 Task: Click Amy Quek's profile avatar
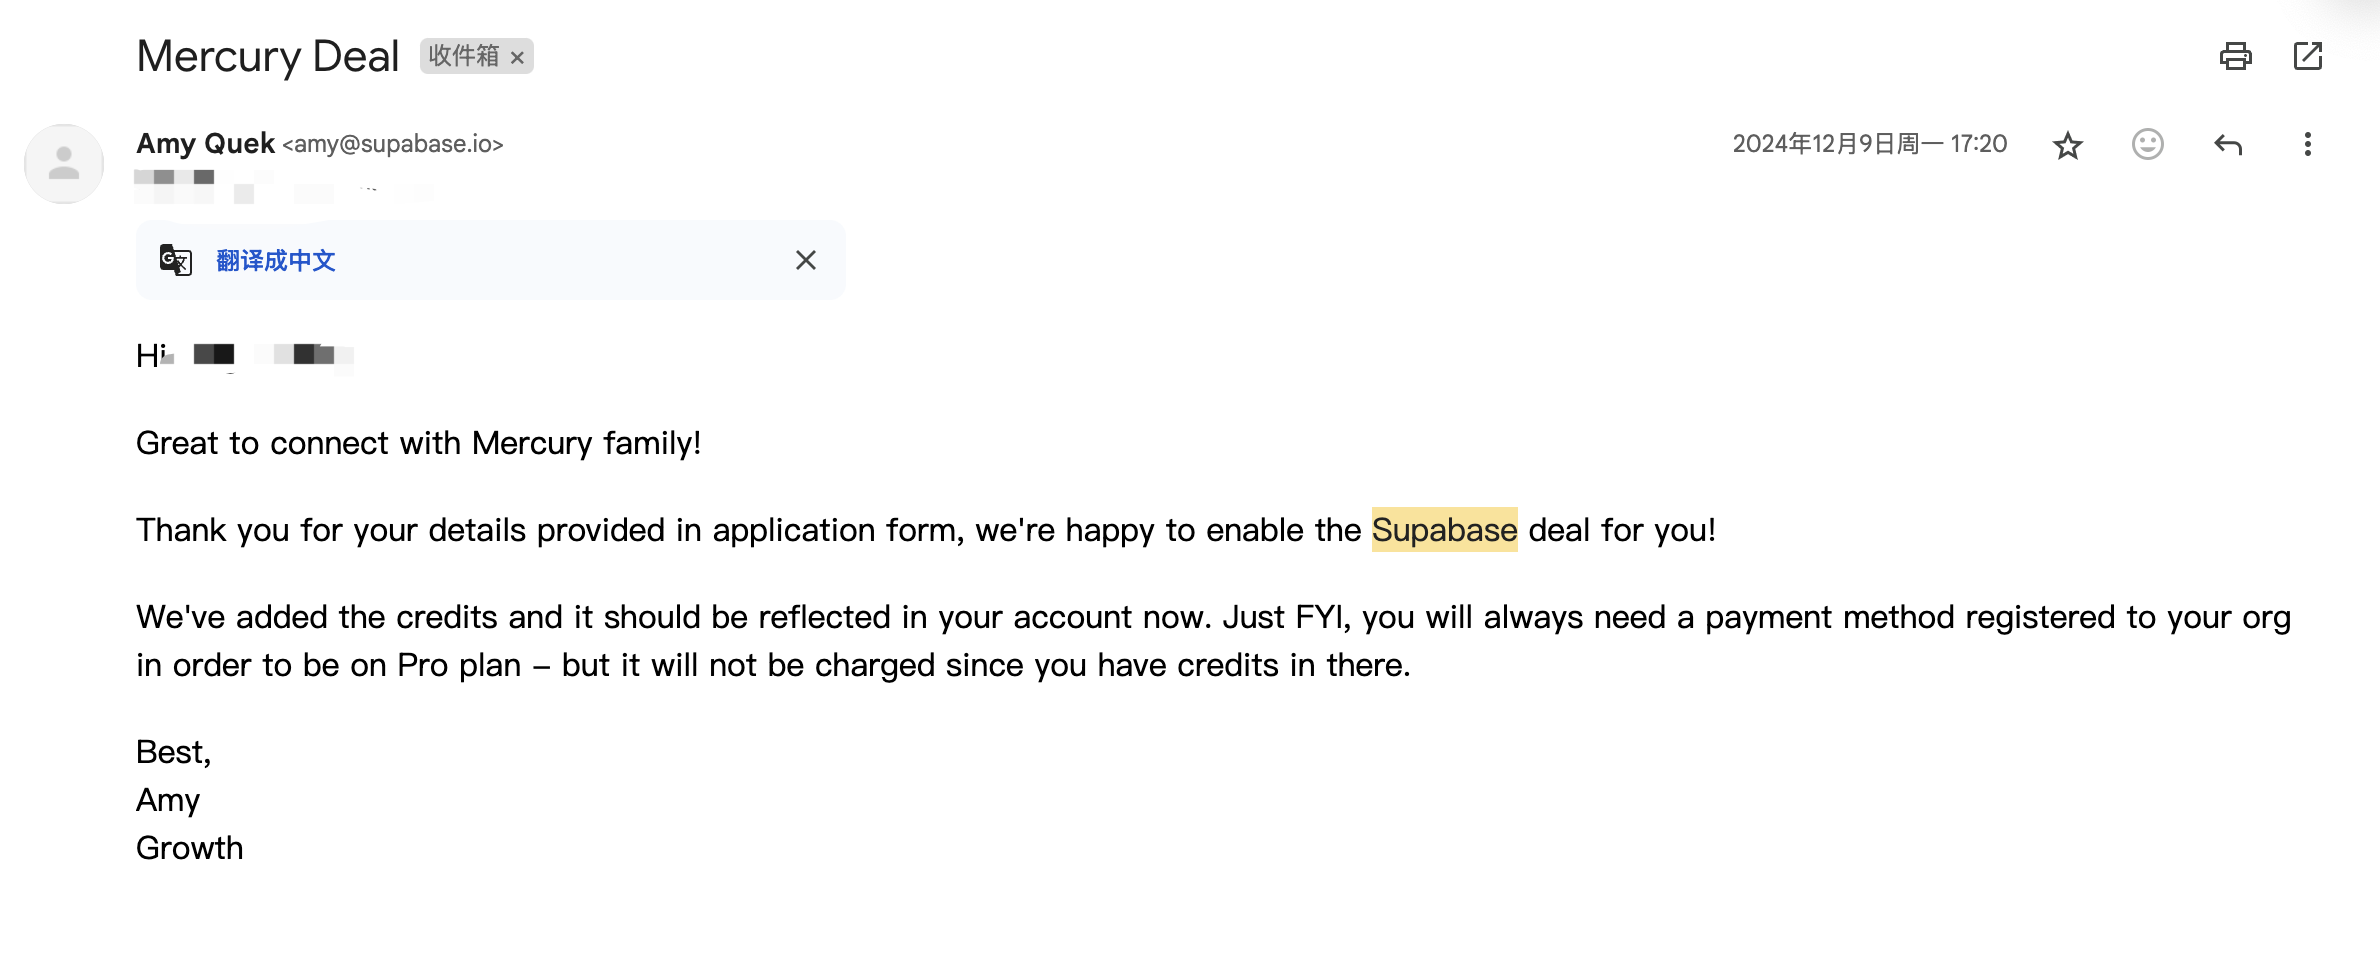click(x=64, y=163)
